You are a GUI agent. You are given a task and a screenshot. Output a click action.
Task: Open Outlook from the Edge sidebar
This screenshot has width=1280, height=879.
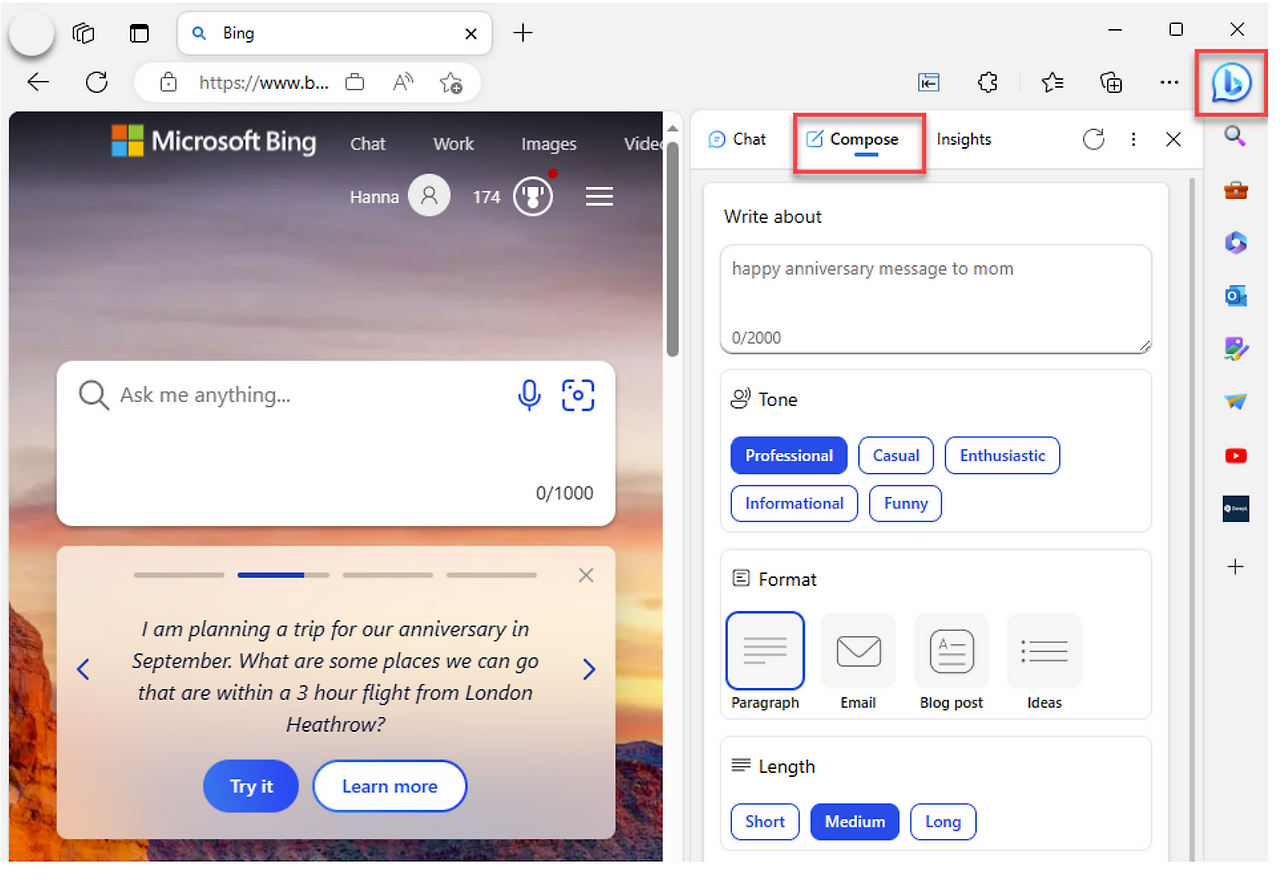tap(1236, 296)
